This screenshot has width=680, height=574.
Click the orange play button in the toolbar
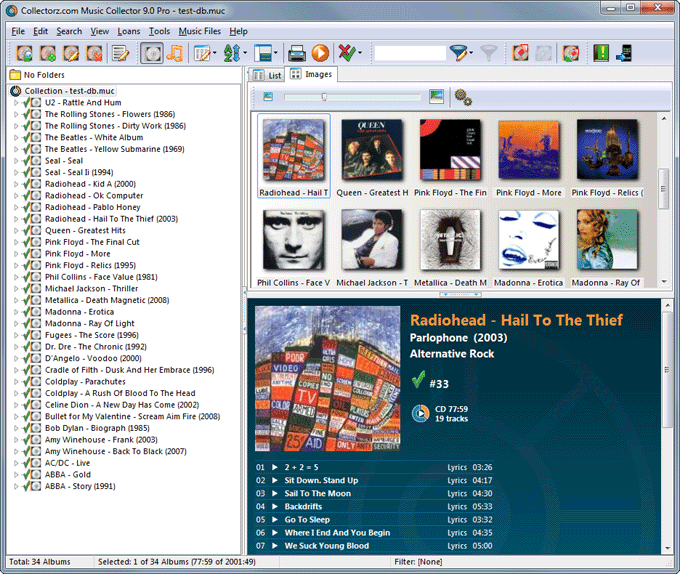point(320,53)
